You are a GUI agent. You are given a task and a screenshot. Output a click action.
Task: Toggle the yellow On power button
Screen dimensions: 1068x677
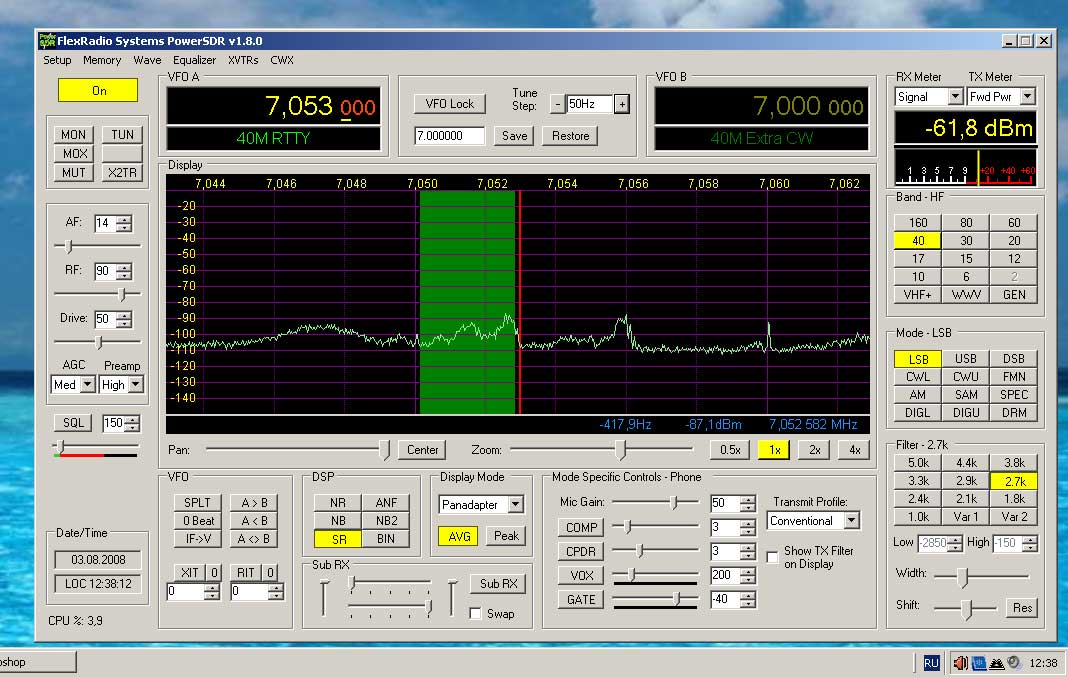pyautogui.click(x=99, y=90)
